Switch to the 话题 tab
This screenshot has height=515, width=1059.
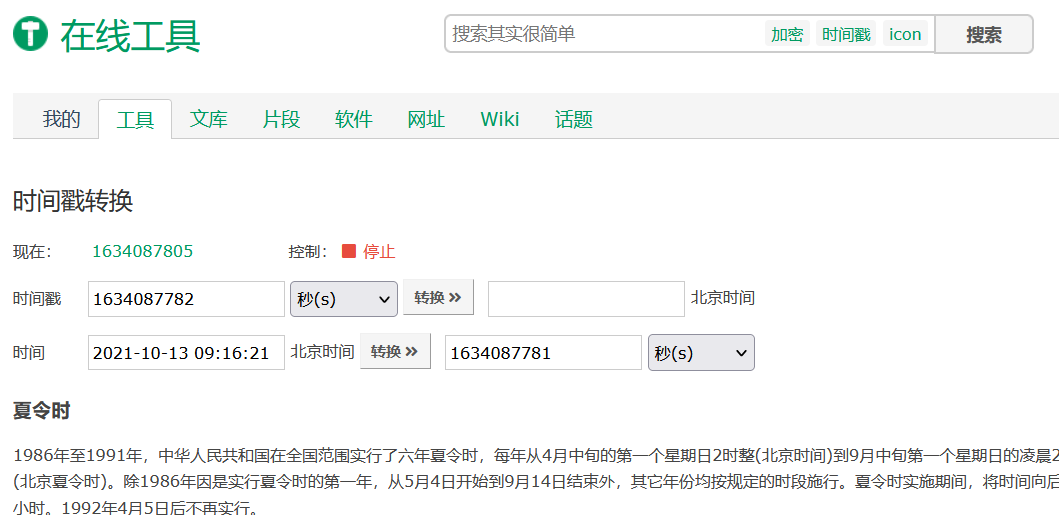click(x=573, y=119)
